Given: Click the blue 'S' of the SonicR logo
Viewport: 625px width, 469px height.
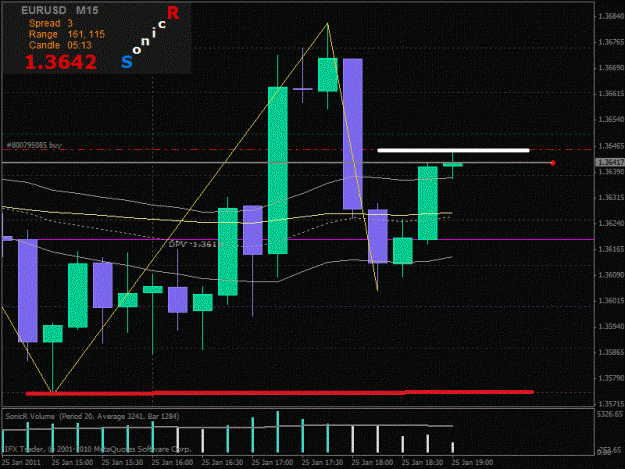Looking at the screenshot, I should point(127,62).
